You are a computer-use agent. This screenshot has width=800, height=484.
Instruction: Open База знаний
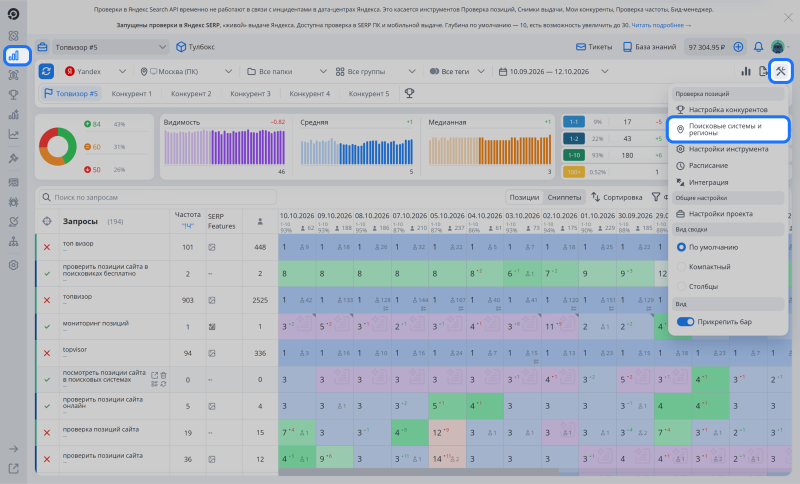(649, 47)
